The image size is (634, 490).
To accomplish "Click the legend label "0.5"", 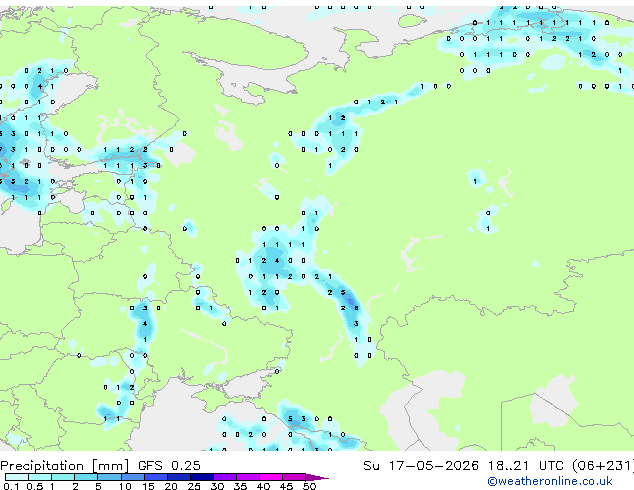I will 35,486.
